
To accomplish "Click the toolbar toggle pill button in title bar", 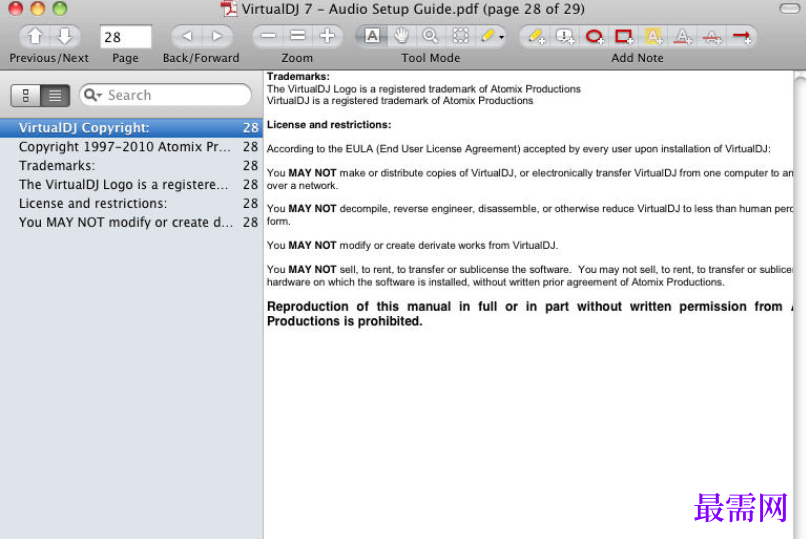I will point(789,9).
